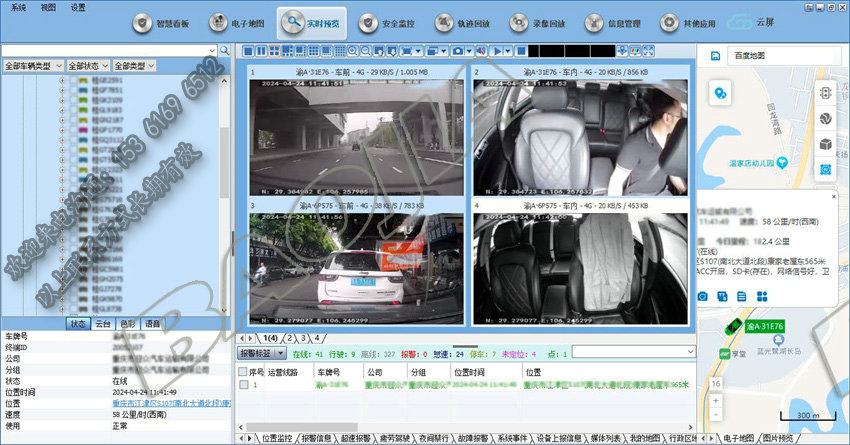Switch to the 云台 tab

click(103, 324)
